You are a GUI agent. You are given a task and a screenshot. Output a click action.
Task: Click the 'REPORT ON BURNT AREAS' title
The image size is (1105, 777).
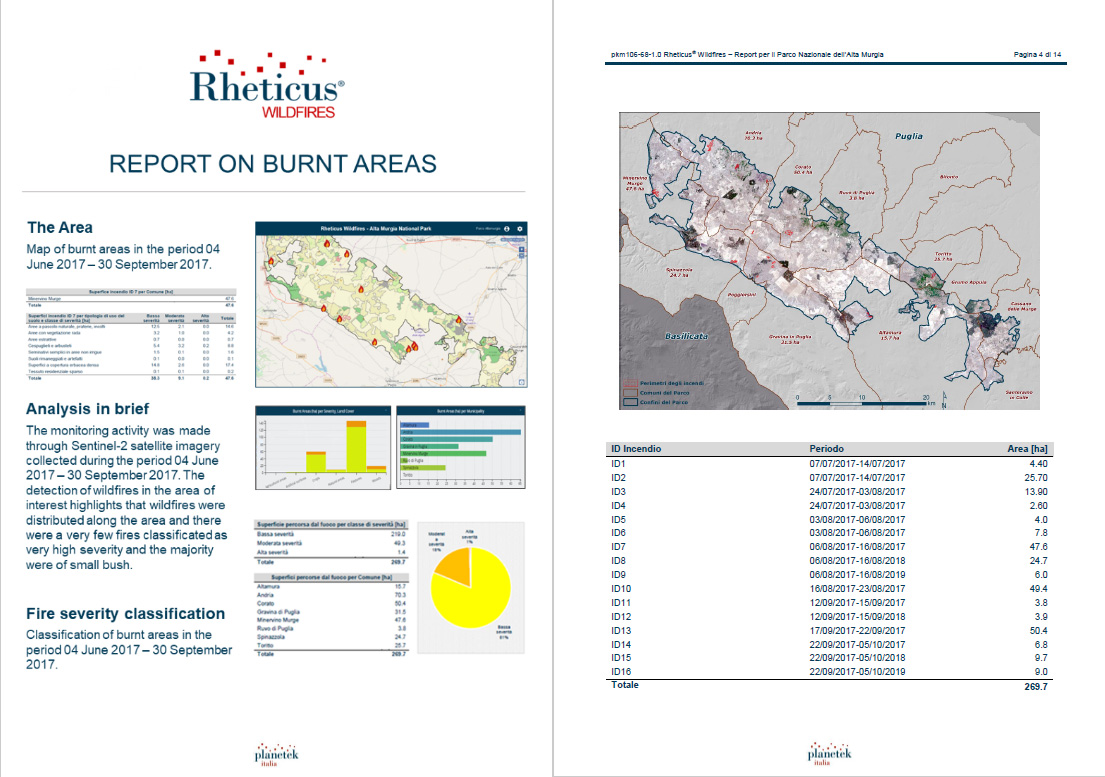(273, 163)
